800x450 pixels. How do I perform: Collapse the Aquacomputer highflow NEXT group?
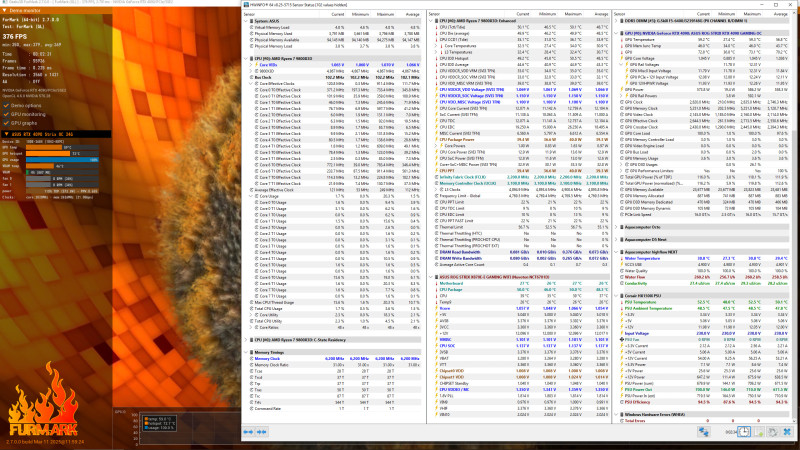(x=616, y=252)
